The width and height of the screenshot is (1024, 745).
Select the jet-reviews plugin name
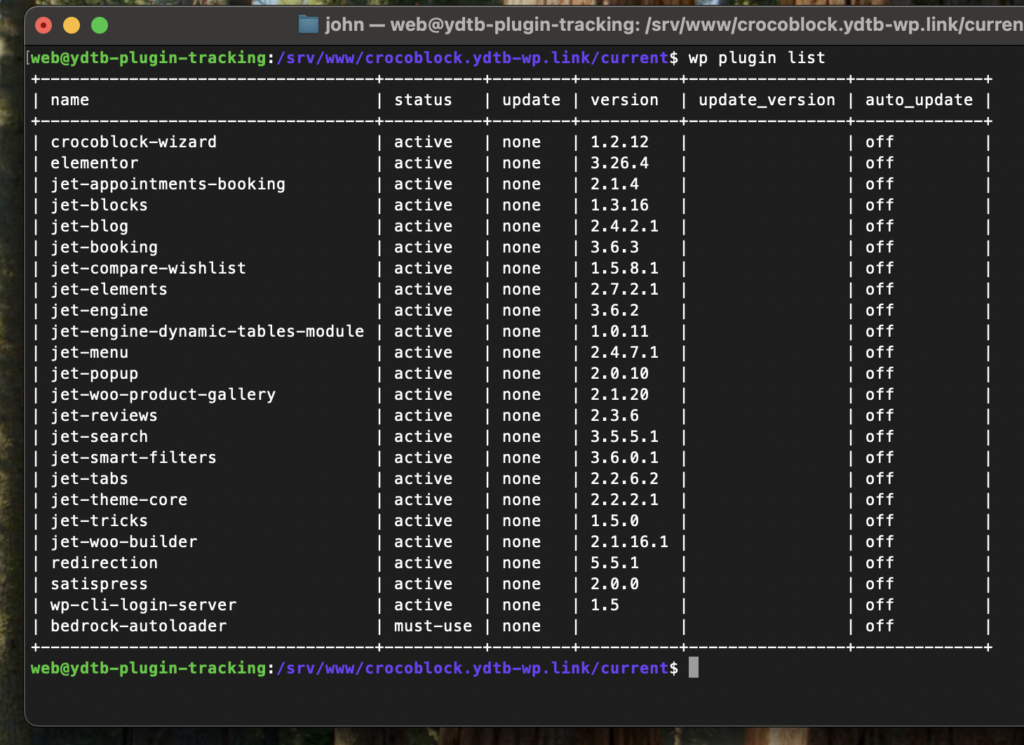tap(104, 415)
